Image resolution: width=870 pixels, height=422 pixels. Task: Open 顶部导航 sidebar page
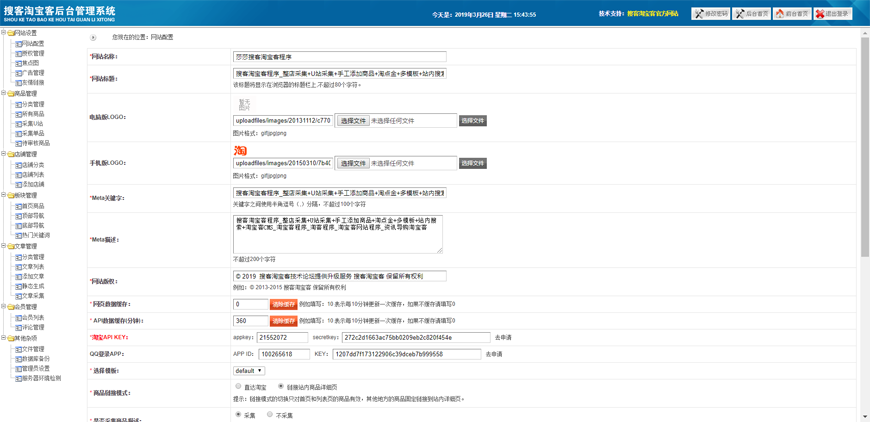[x=33, y=215]
